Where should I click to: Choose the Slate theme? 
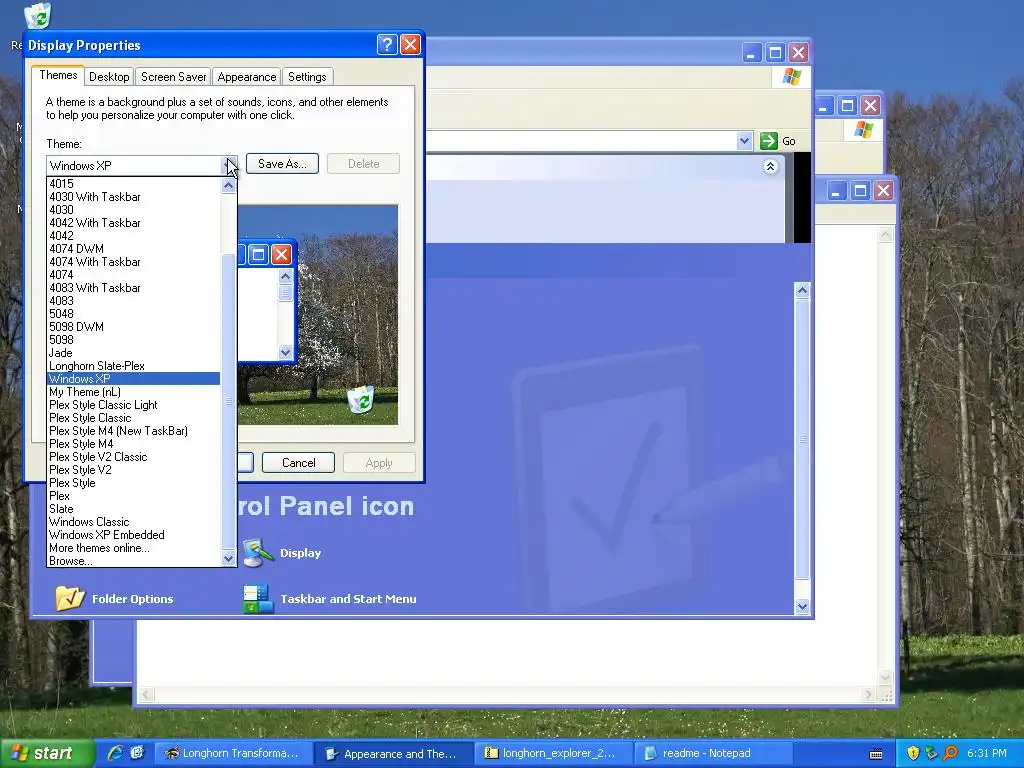pyautogui.click(x=134, y=509)
